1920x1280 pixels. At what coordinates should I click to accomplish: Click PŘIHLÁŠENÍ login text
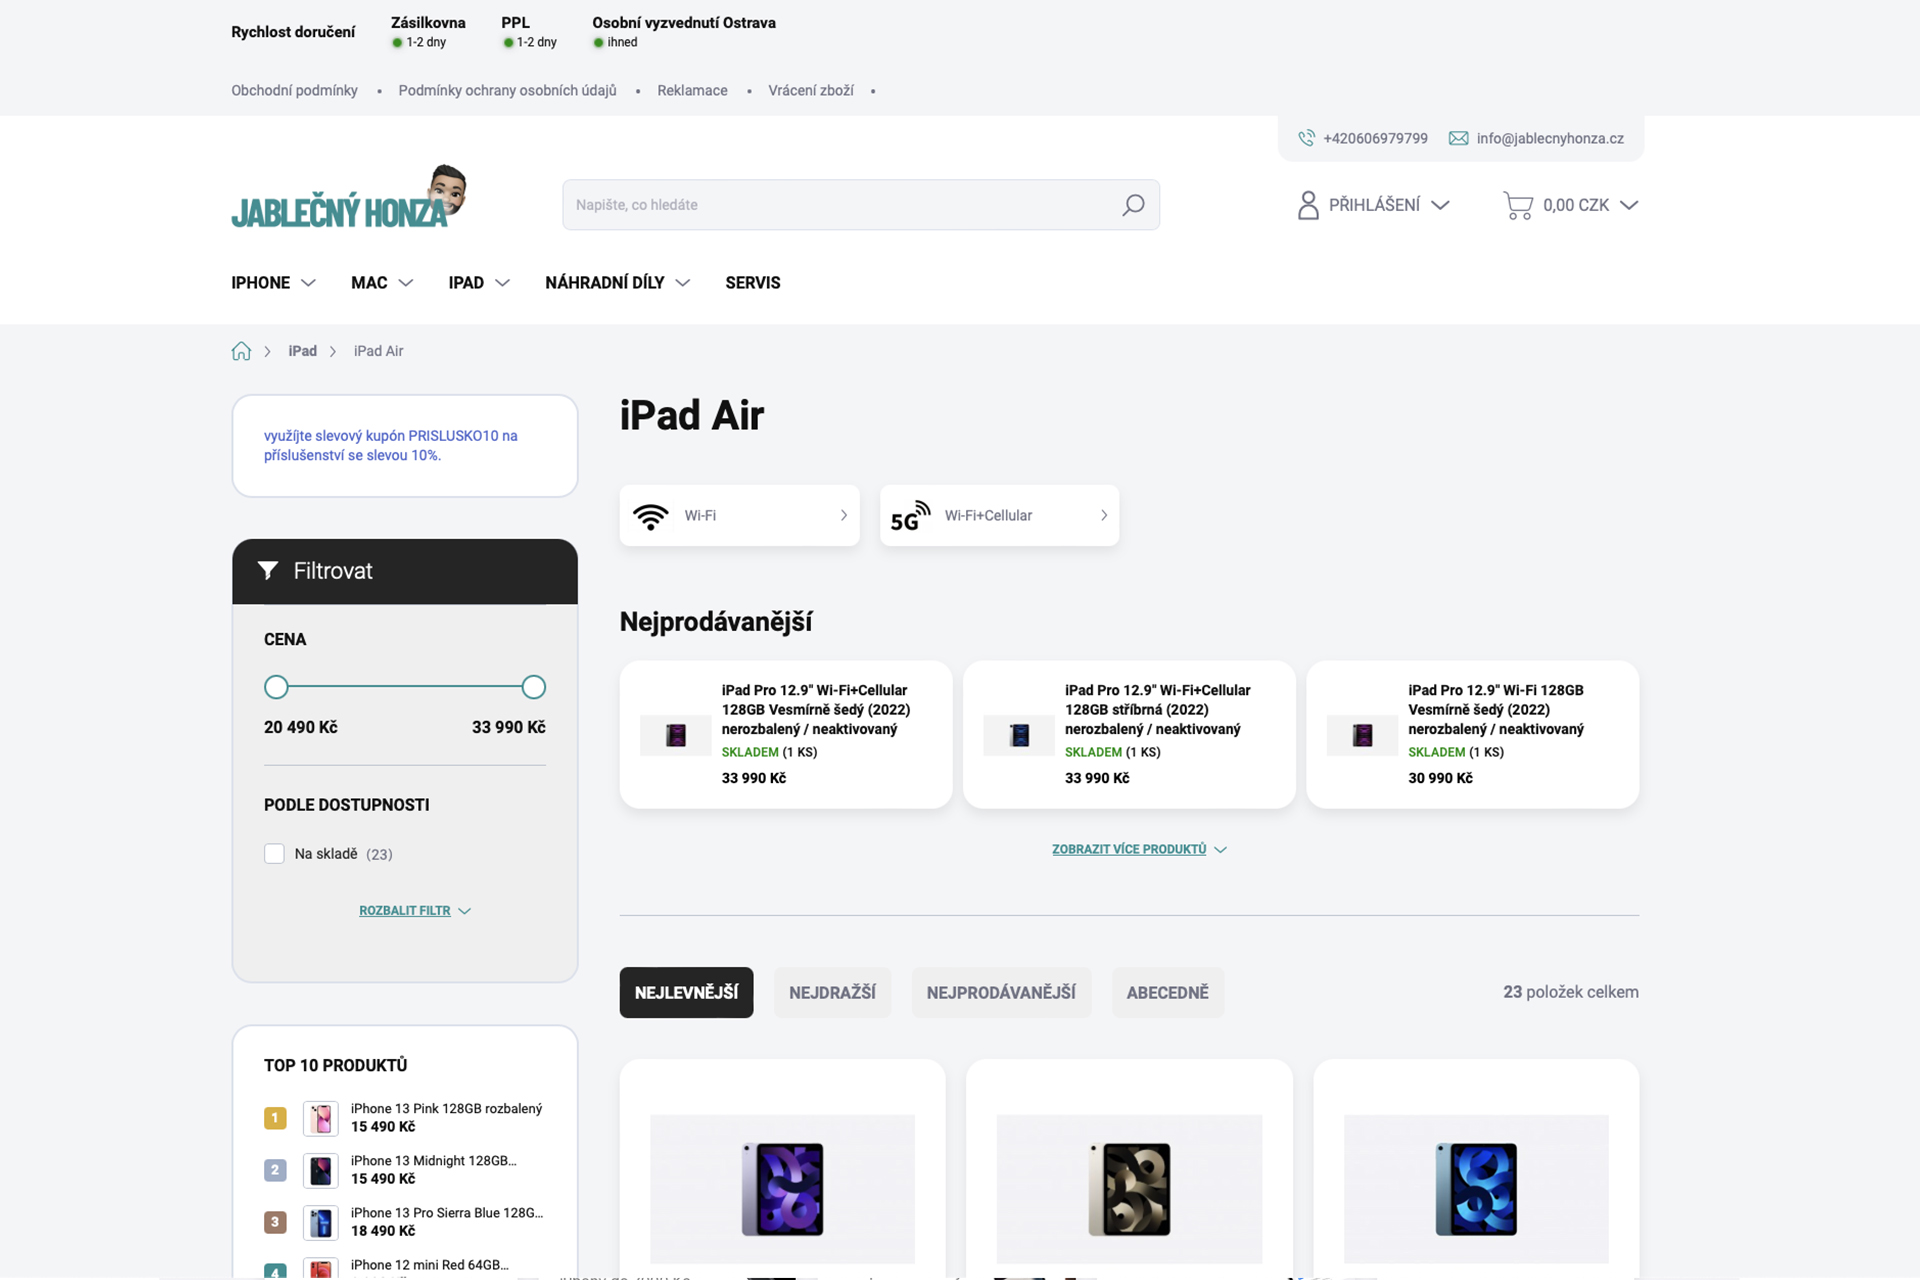click(1374, 205)
